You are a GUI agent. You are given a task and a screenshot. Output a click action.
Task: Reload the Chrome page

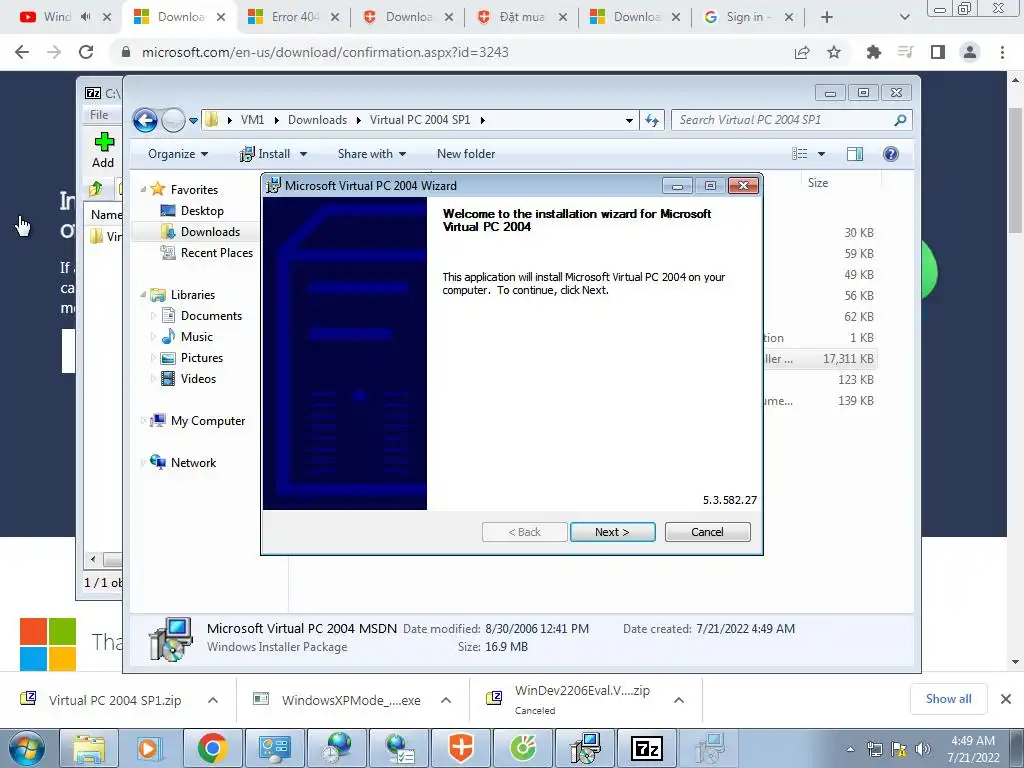click(x=86, y=52)
